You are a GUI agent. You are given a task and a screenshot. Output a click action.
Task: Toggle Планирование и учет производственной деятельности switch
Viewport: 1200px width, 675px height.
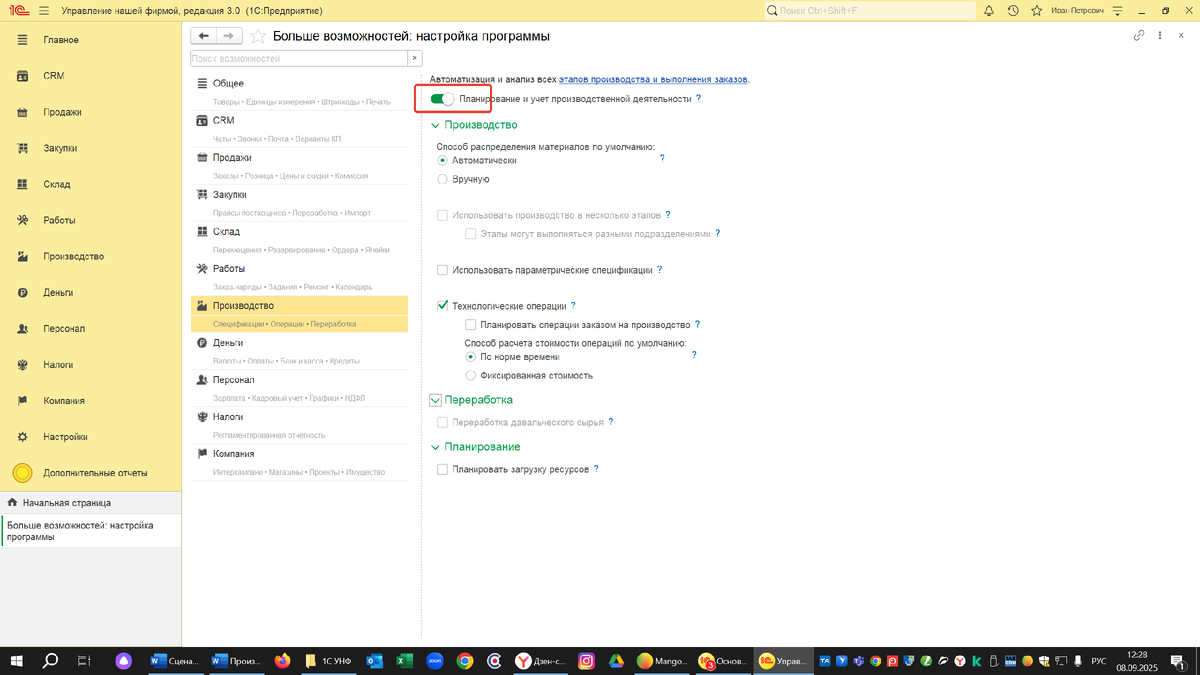[x=442, y=99]
